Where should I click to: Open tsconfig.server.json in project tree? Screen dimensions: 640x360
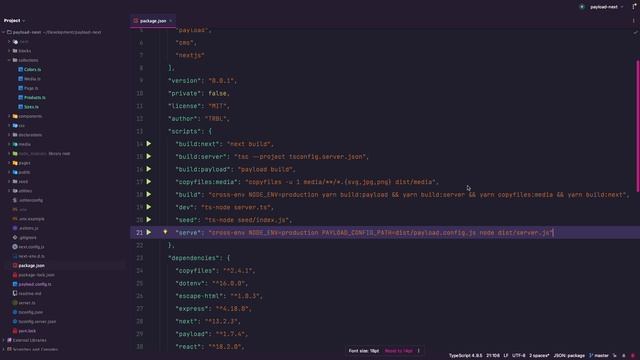click(x=37, y=322)
